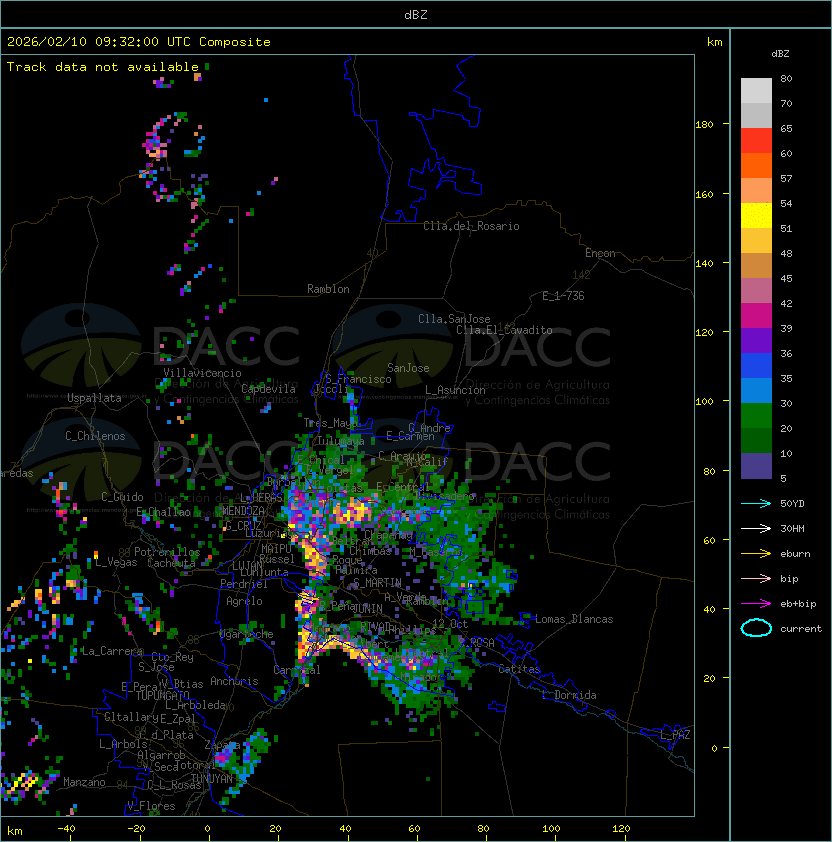
Task: Click the 'eburn' legend label
Action: click(x=795, y=554)
